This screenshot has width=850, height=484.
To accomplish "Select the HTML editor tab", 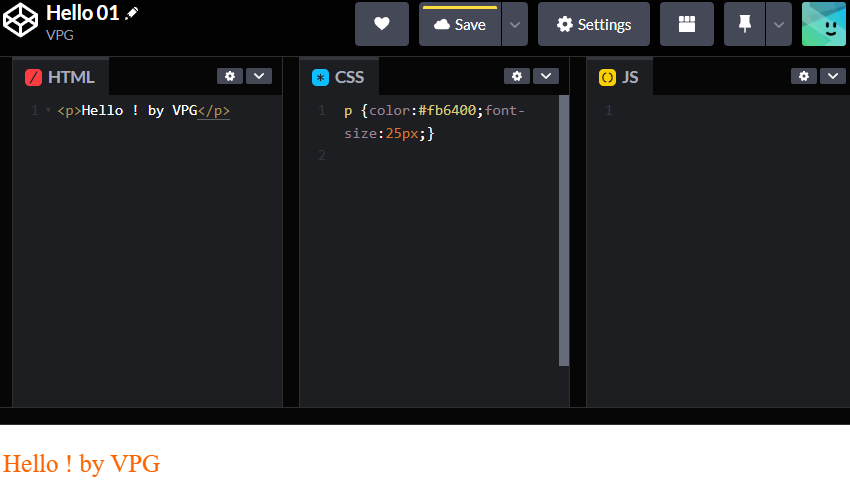I will pos(61,77).
